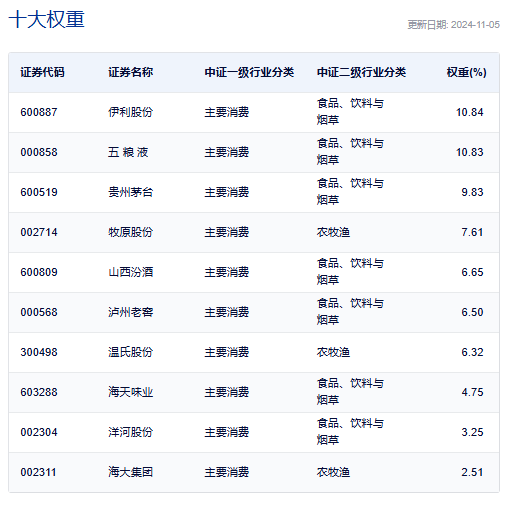This screenshot has width=519, height=507.
Task: Click the 权重(%) column header
Action: (466, 72)
